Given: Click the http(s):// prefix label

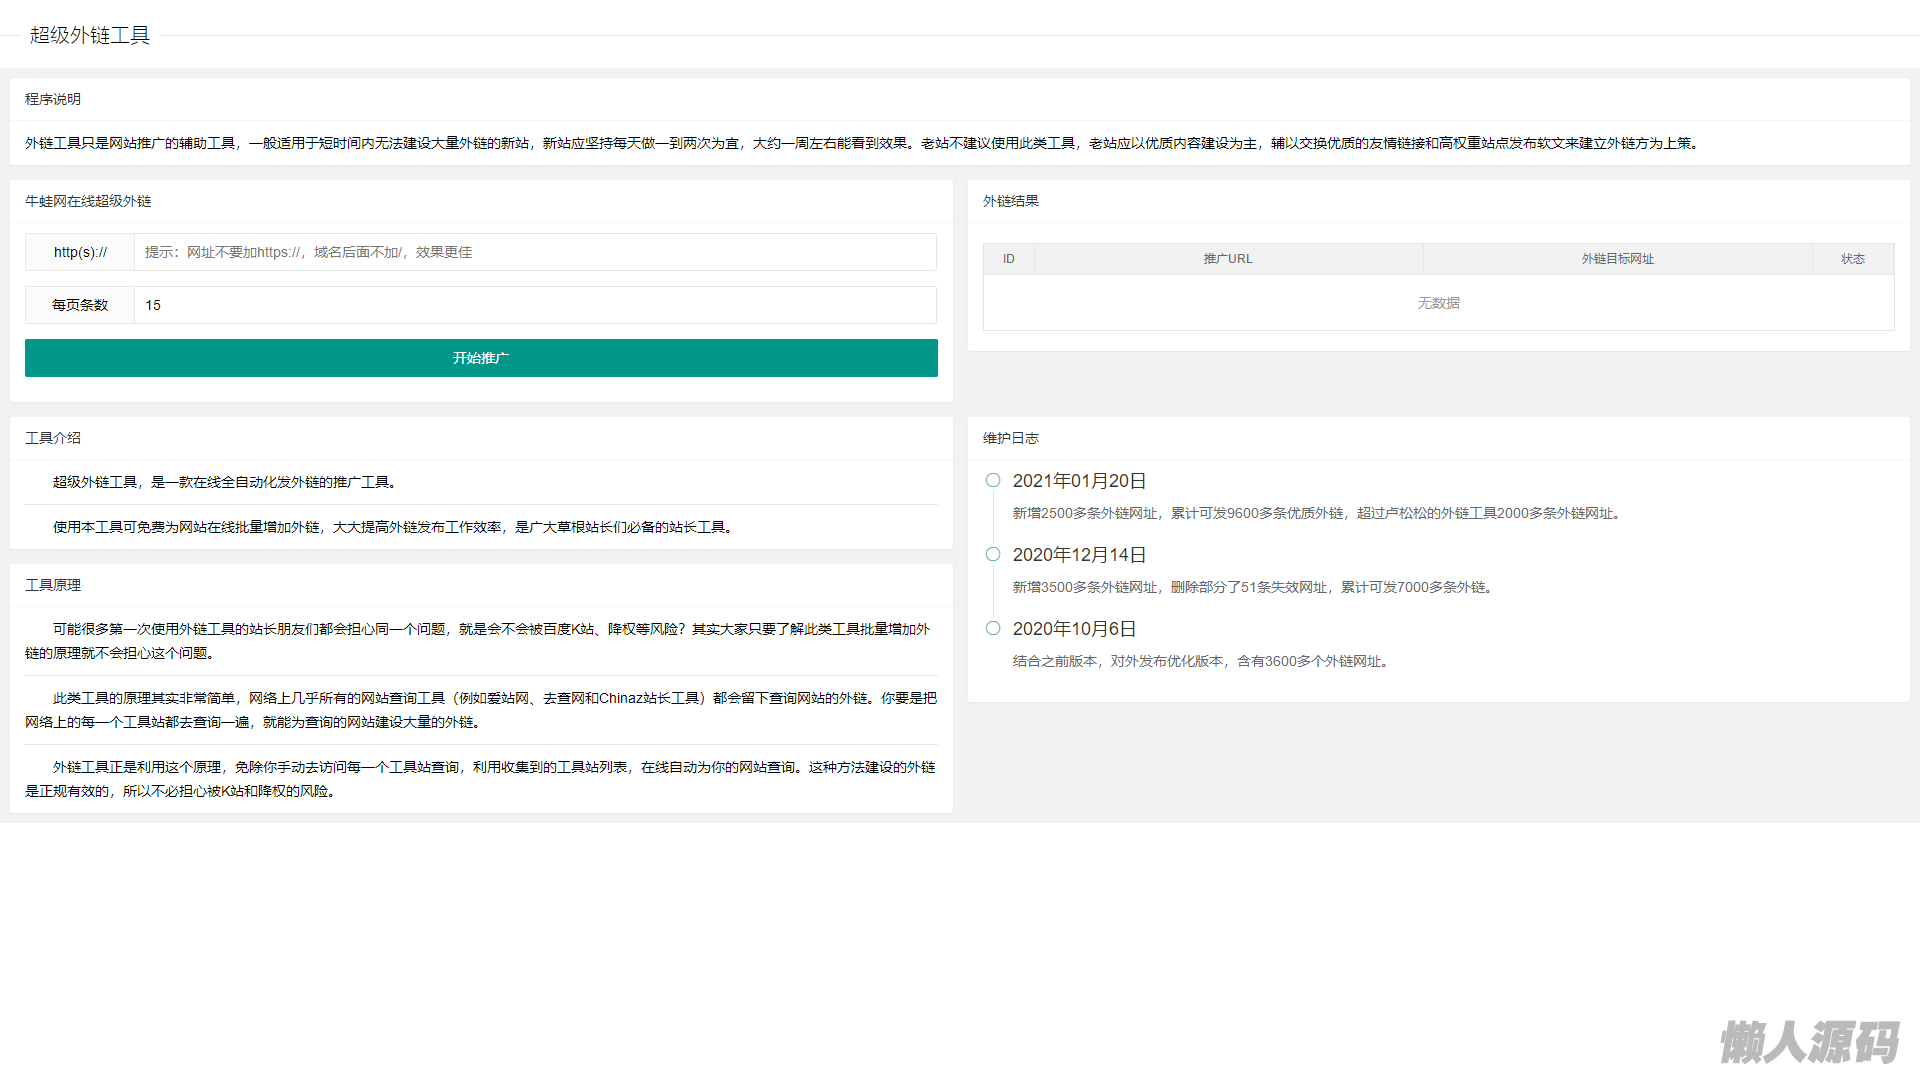Looking at the screenshot, I should (80, 253).
